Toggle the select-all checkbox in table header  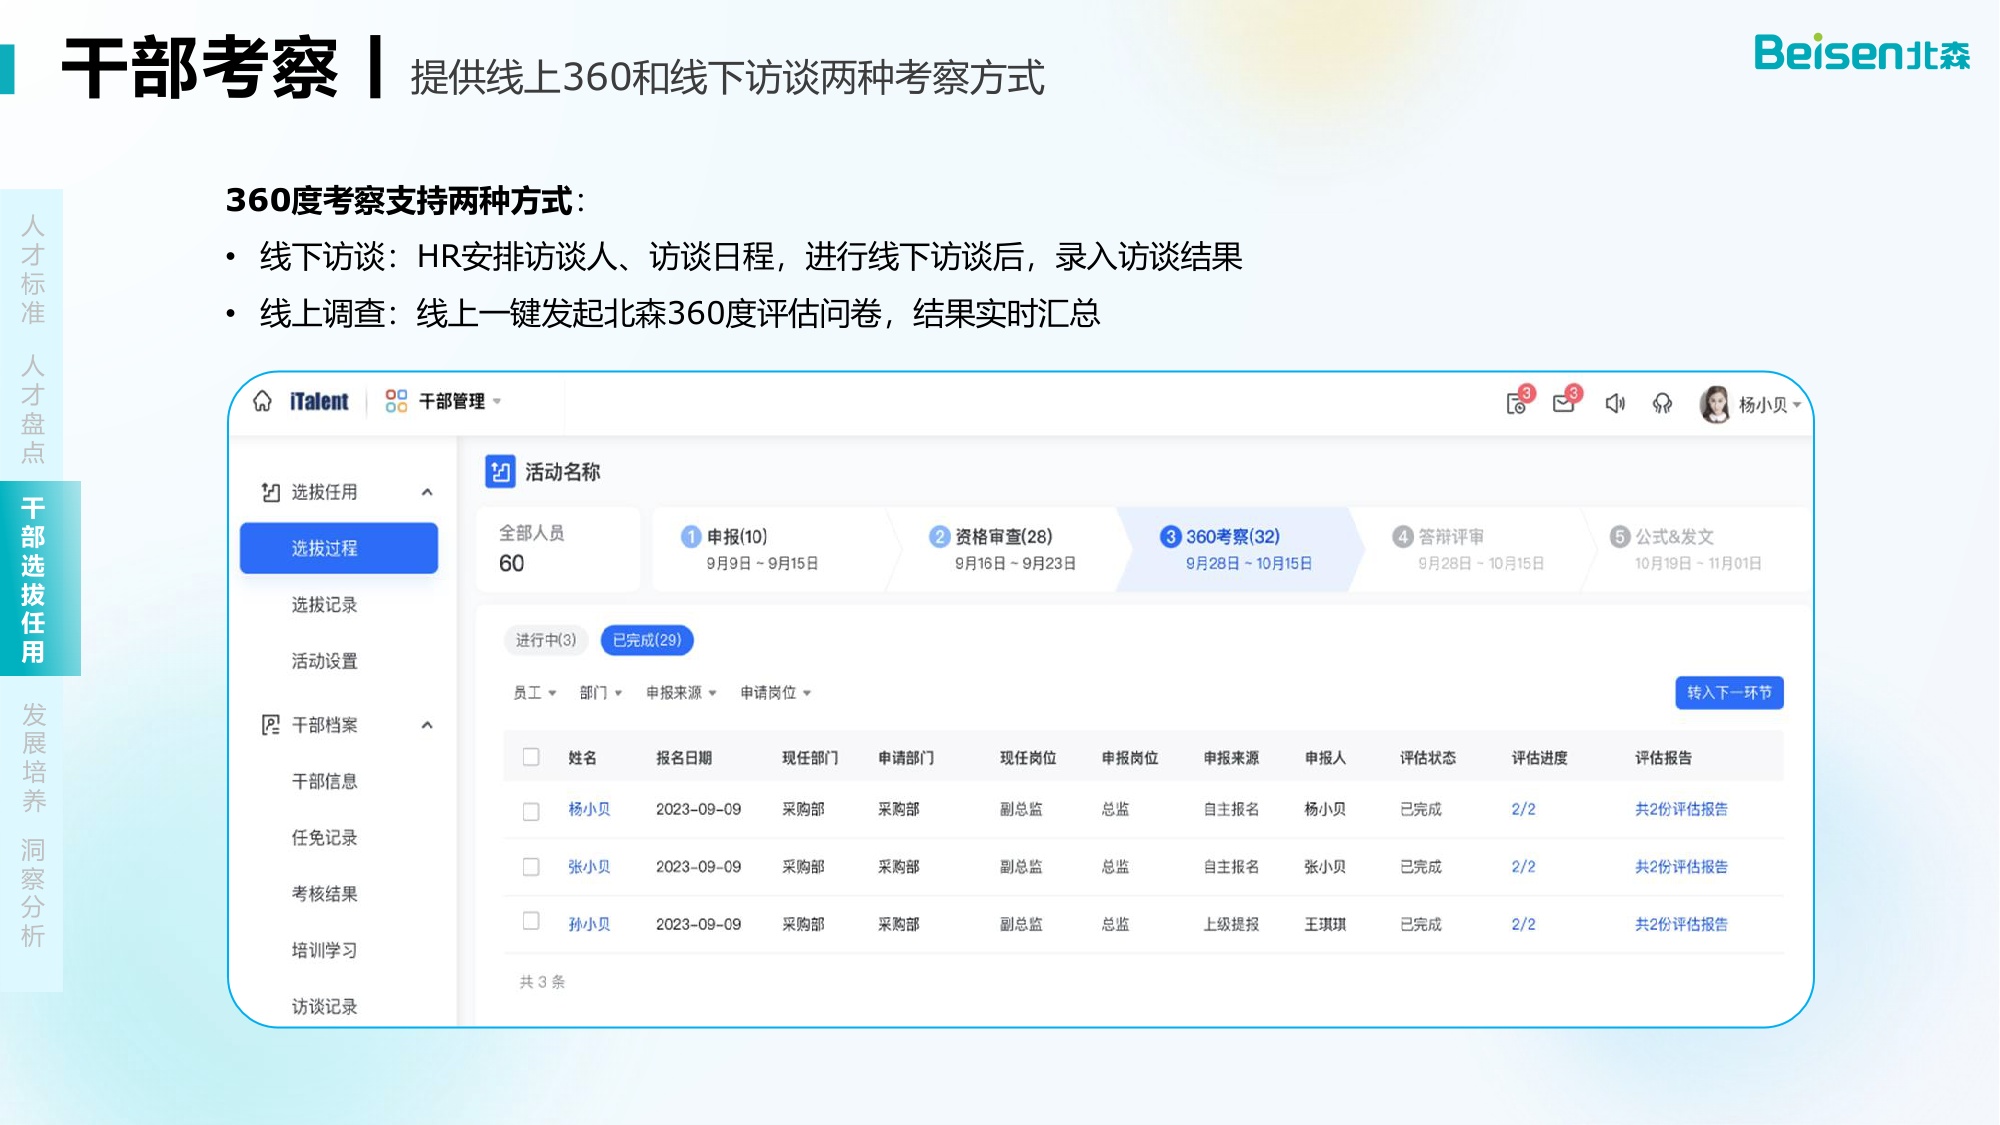[x=531, y=757]
